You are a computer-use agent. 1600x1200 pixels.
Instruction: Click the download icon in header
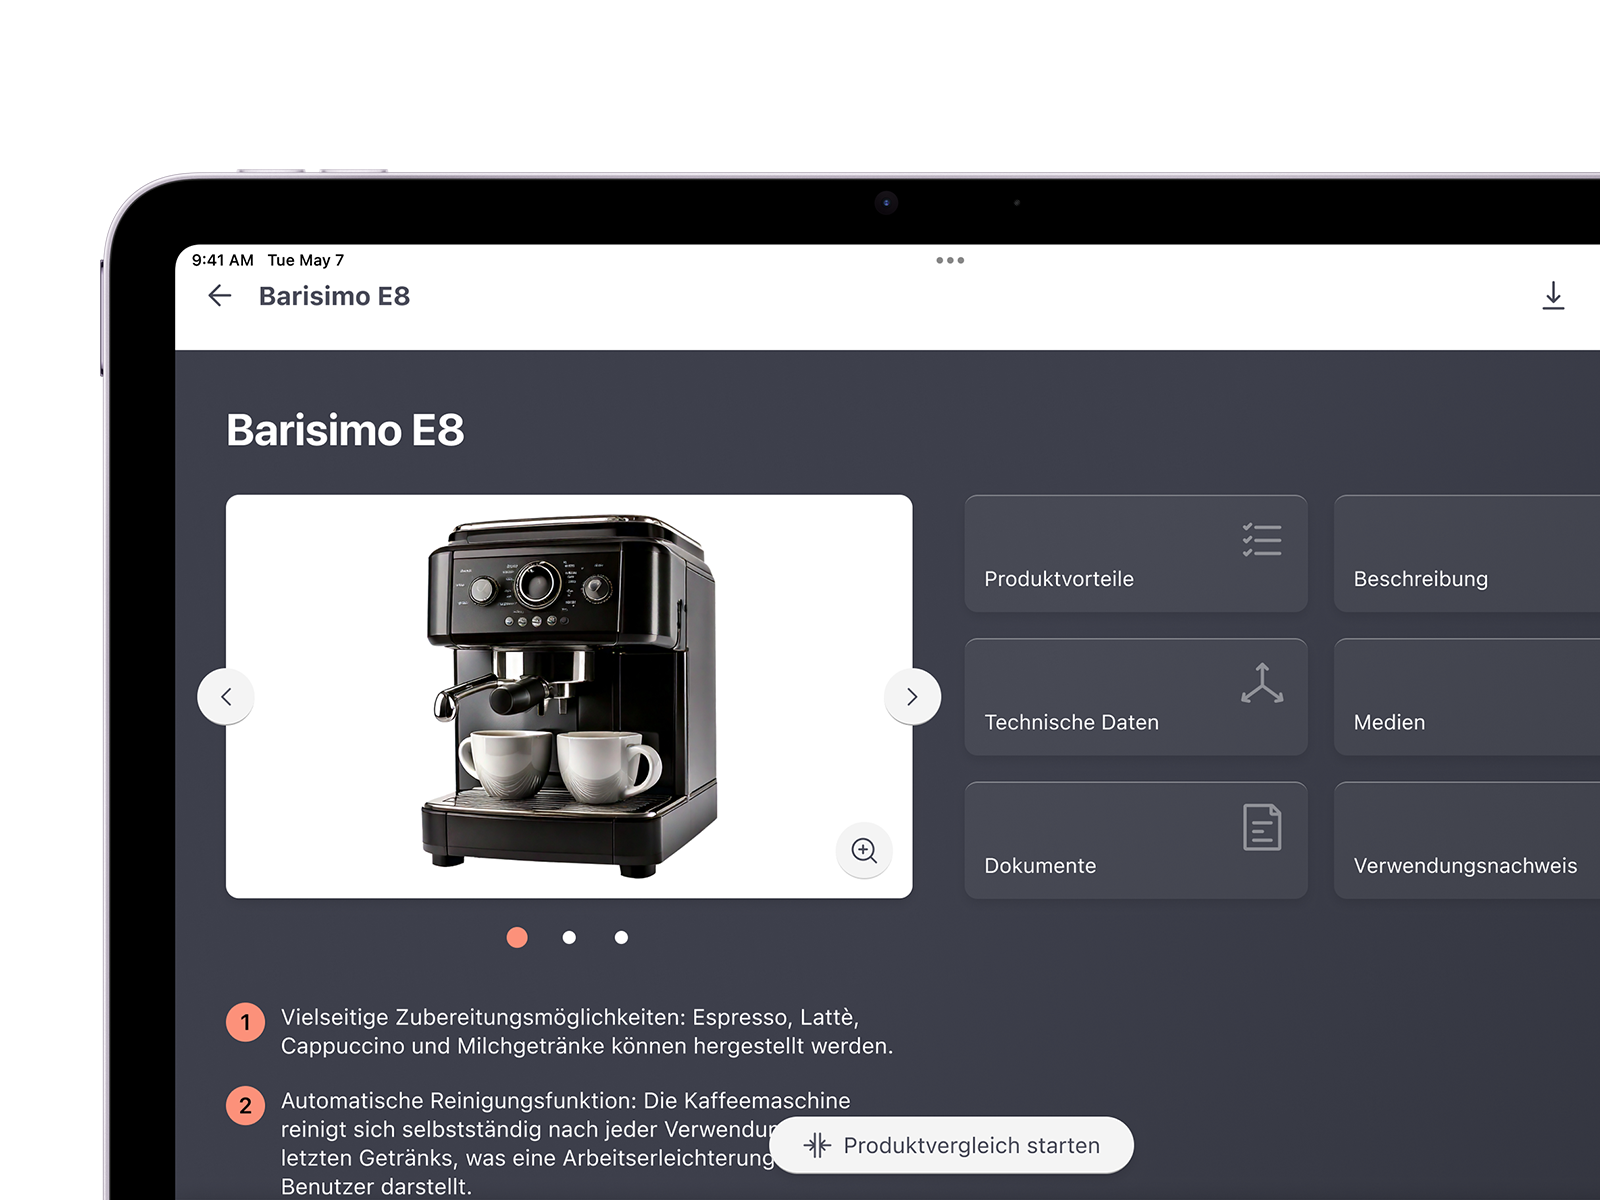pyautogui.click(x=1552, y=296)
